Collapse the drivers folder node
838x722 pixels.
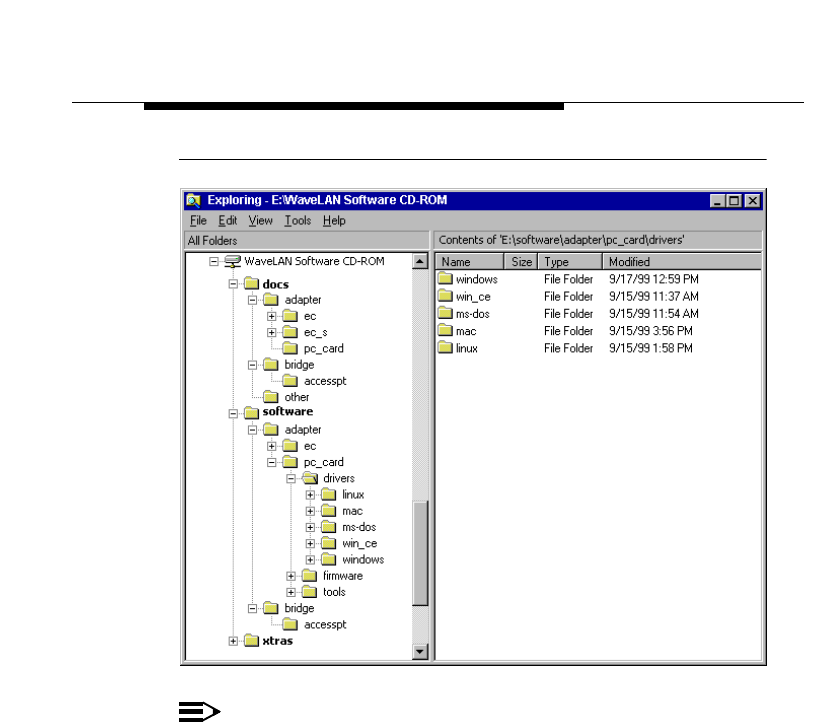[291, 479]
